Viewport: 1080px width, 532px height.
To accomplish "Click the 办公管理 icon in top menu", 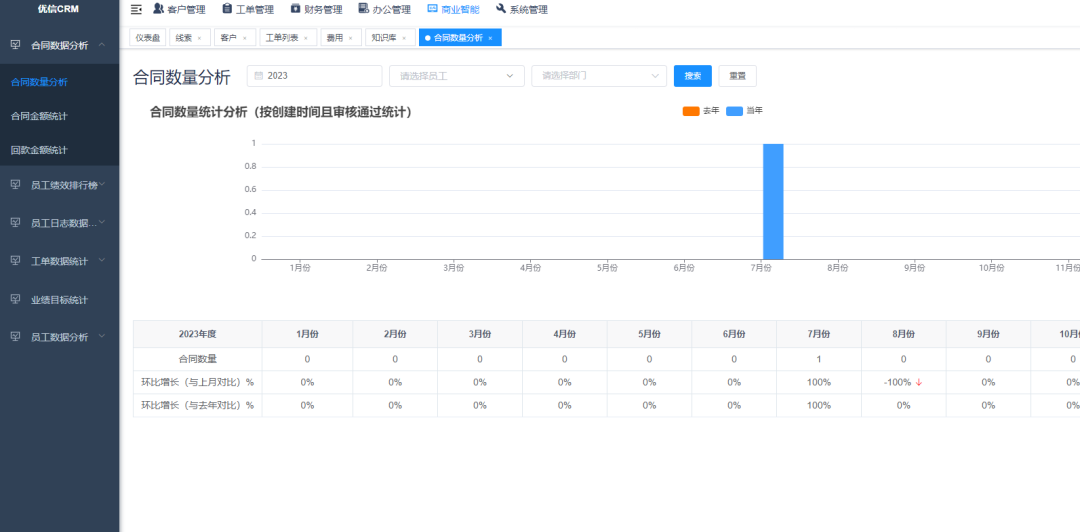I will (364, 9).
